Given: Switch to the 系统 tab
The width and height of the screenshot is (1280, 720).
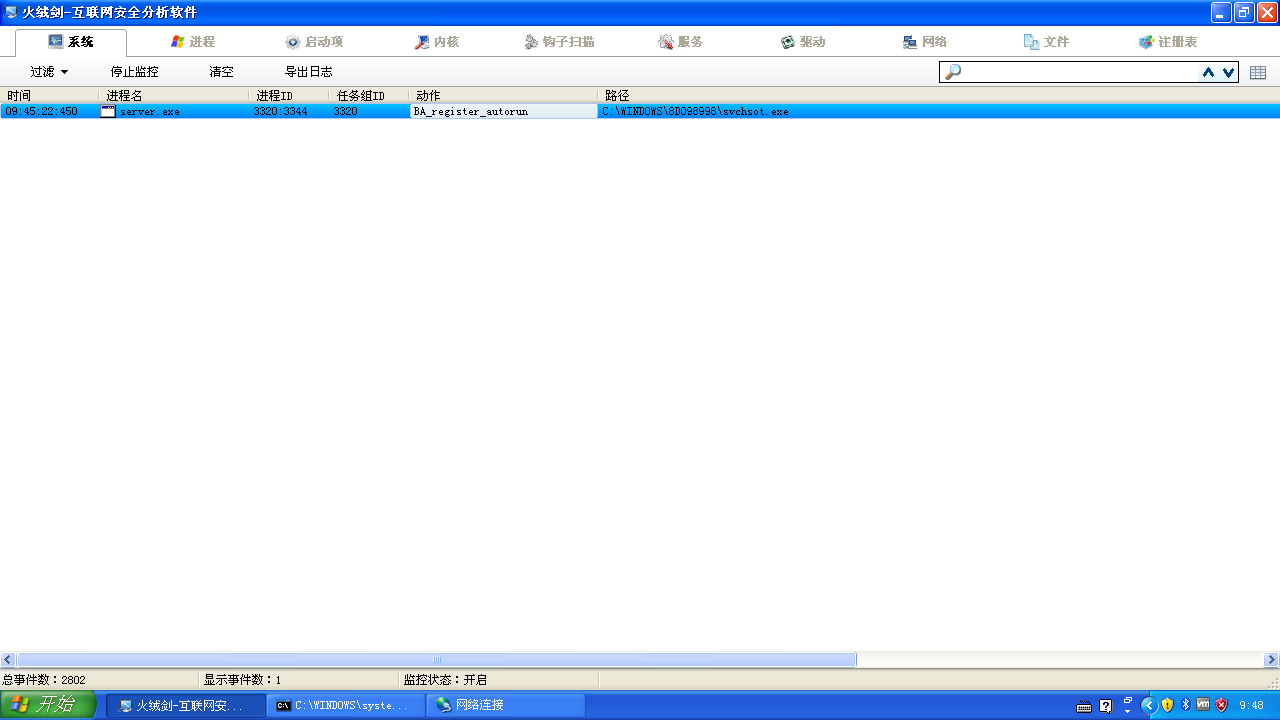Looking at the screenshot, I should 71,42.
